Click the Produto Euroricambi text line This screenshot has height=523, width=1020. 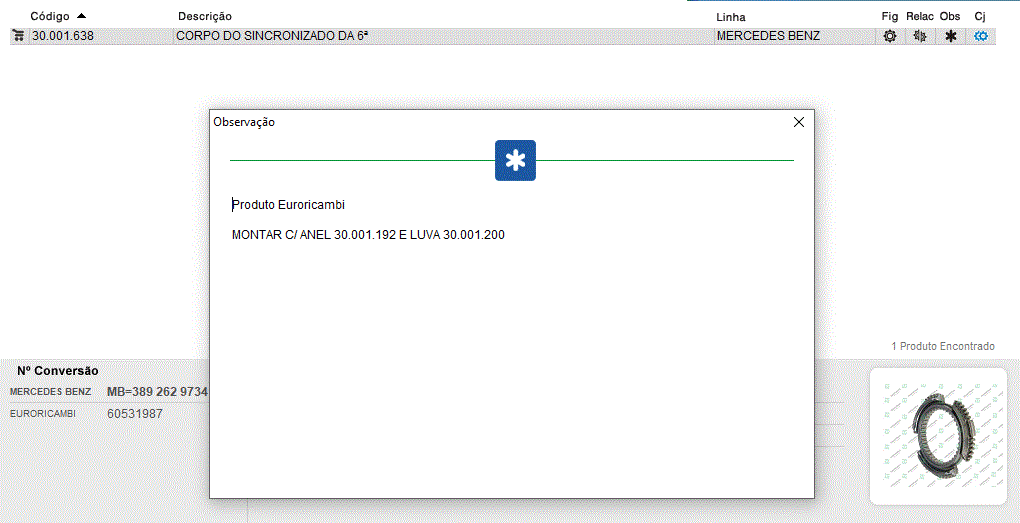(x=289, y=205)
